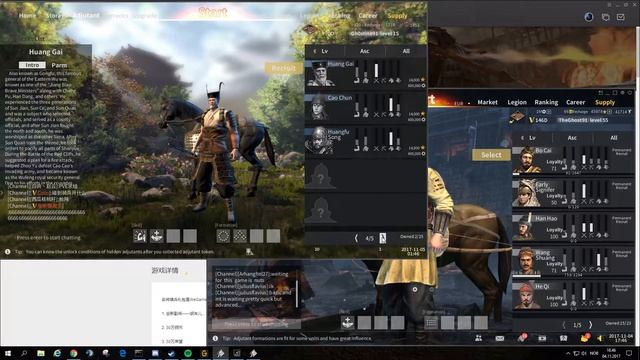
Task: Toggle Asc sort order in left window
Action: (364, 51)
